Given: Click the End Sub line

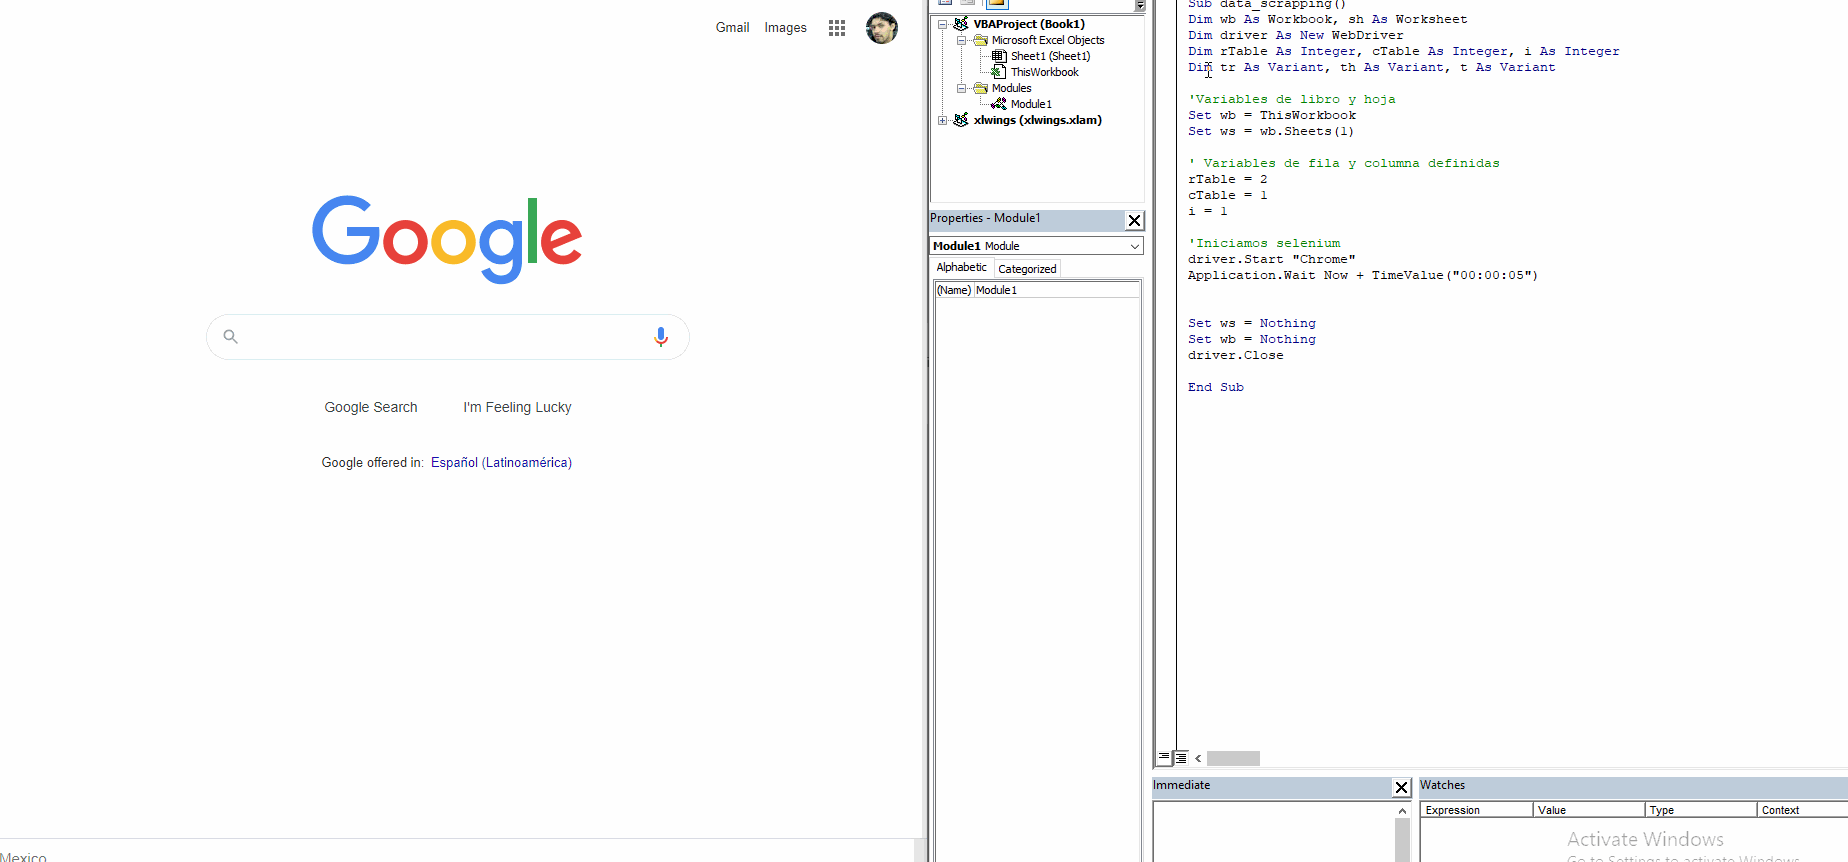Looking at the screenshot, I should (x=1215, y=387).
